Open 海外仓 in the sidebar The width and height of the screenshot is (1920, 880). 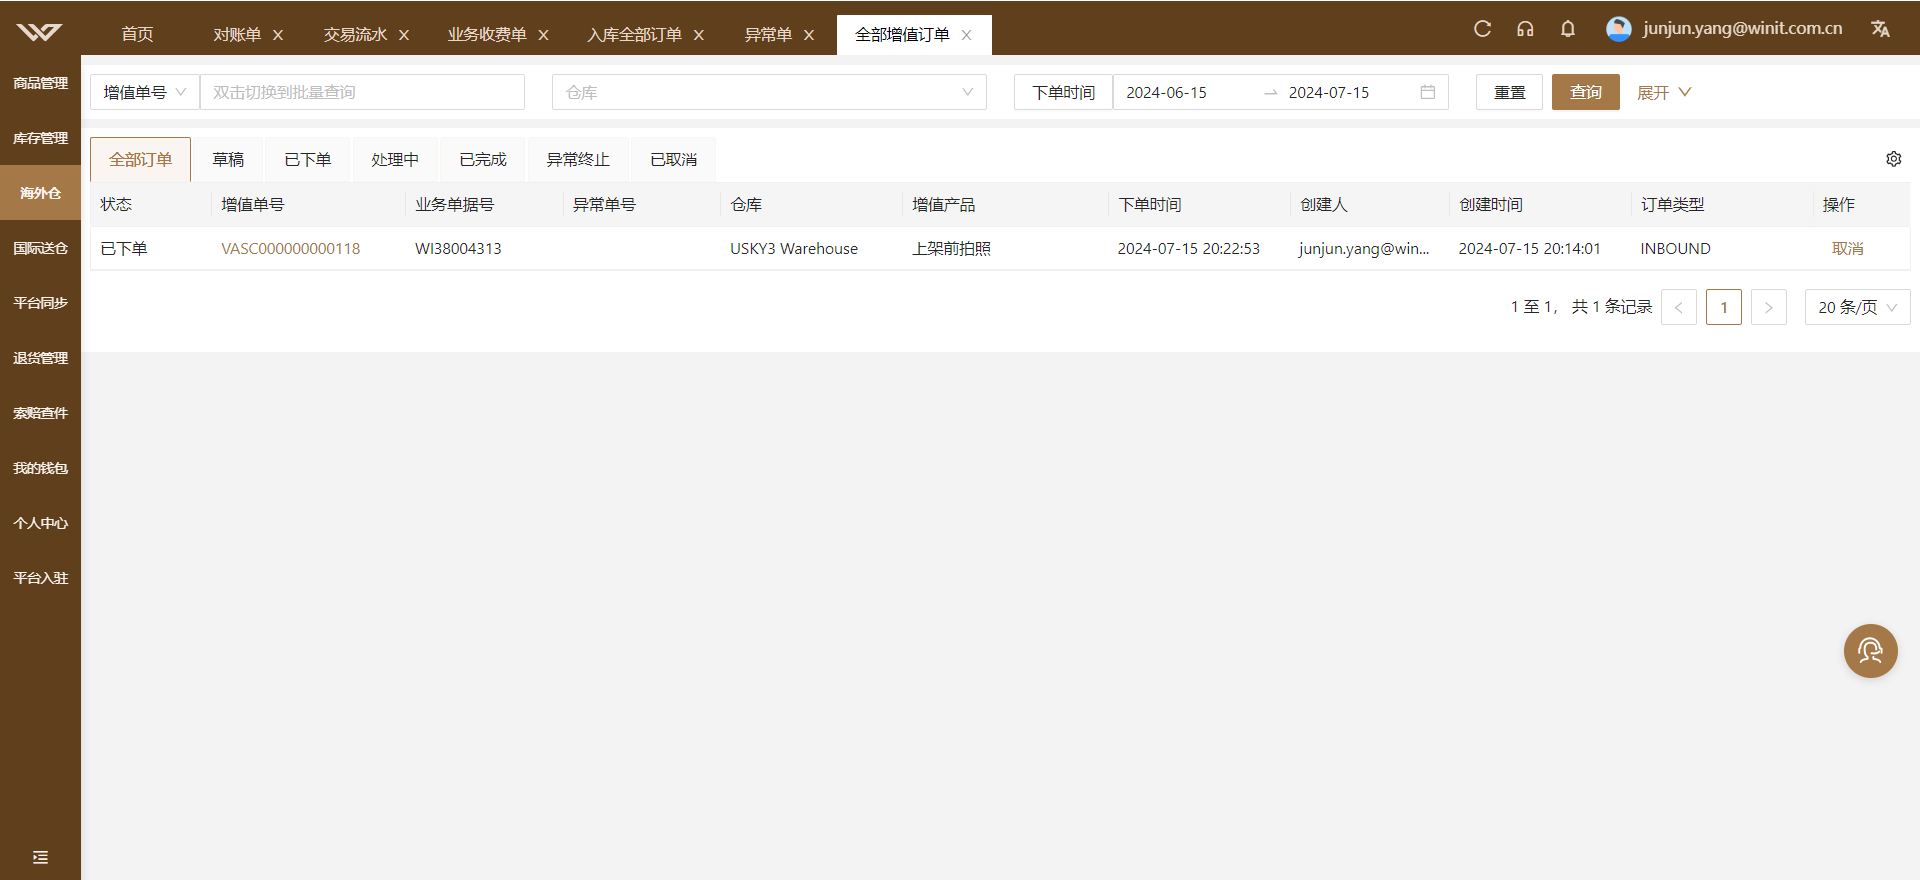pyautogui.click(x=40, y=193)
